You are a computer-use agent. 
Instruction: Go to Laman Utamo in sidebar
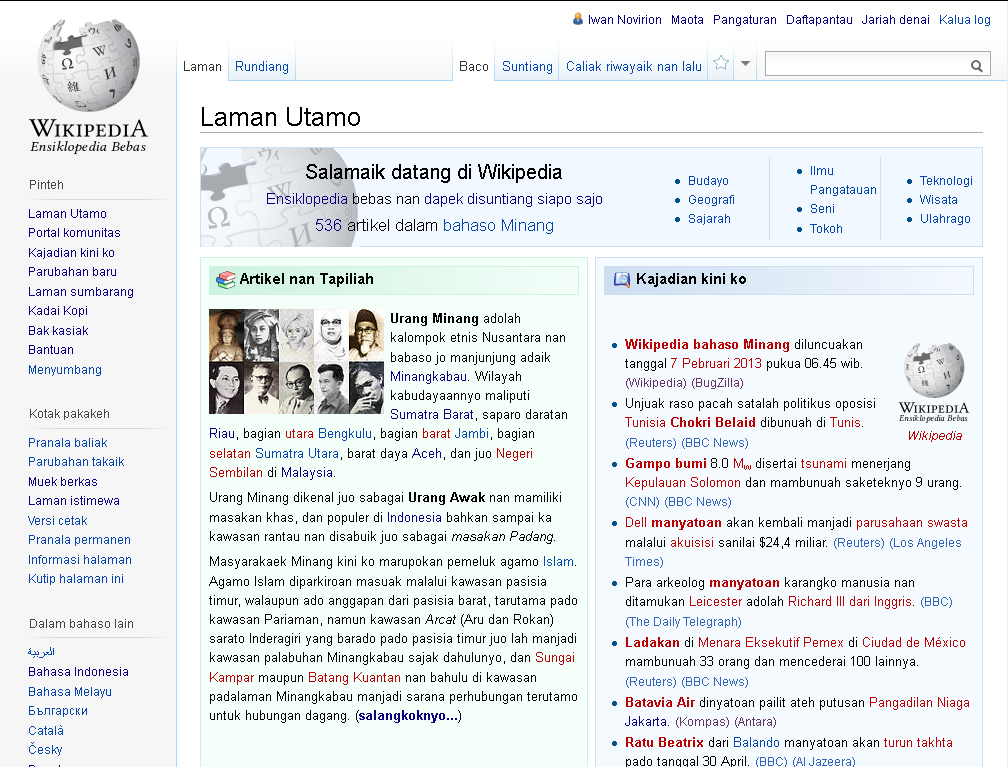pyautogui.click(x=67, y=213)
